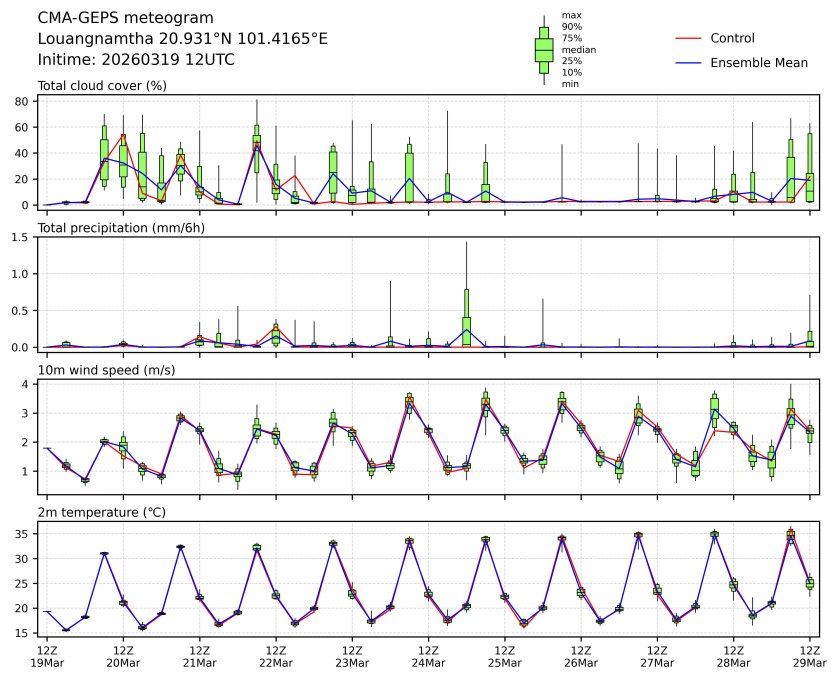Click the 12Z 24Mar time axis label
Viewport: 838px width, 680px height.
428,656
